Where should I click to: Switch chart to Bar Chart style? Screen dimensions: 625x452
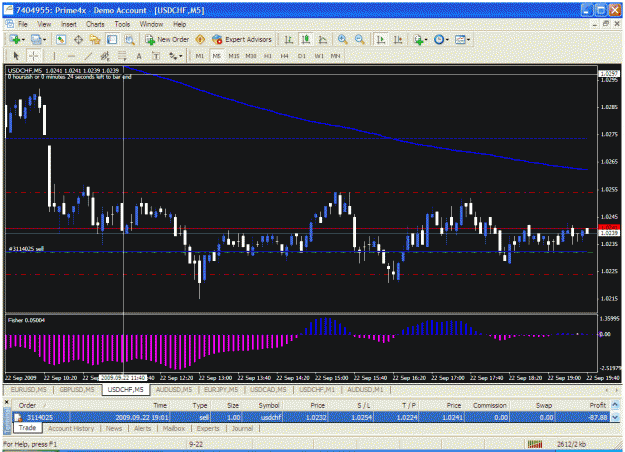289,39
